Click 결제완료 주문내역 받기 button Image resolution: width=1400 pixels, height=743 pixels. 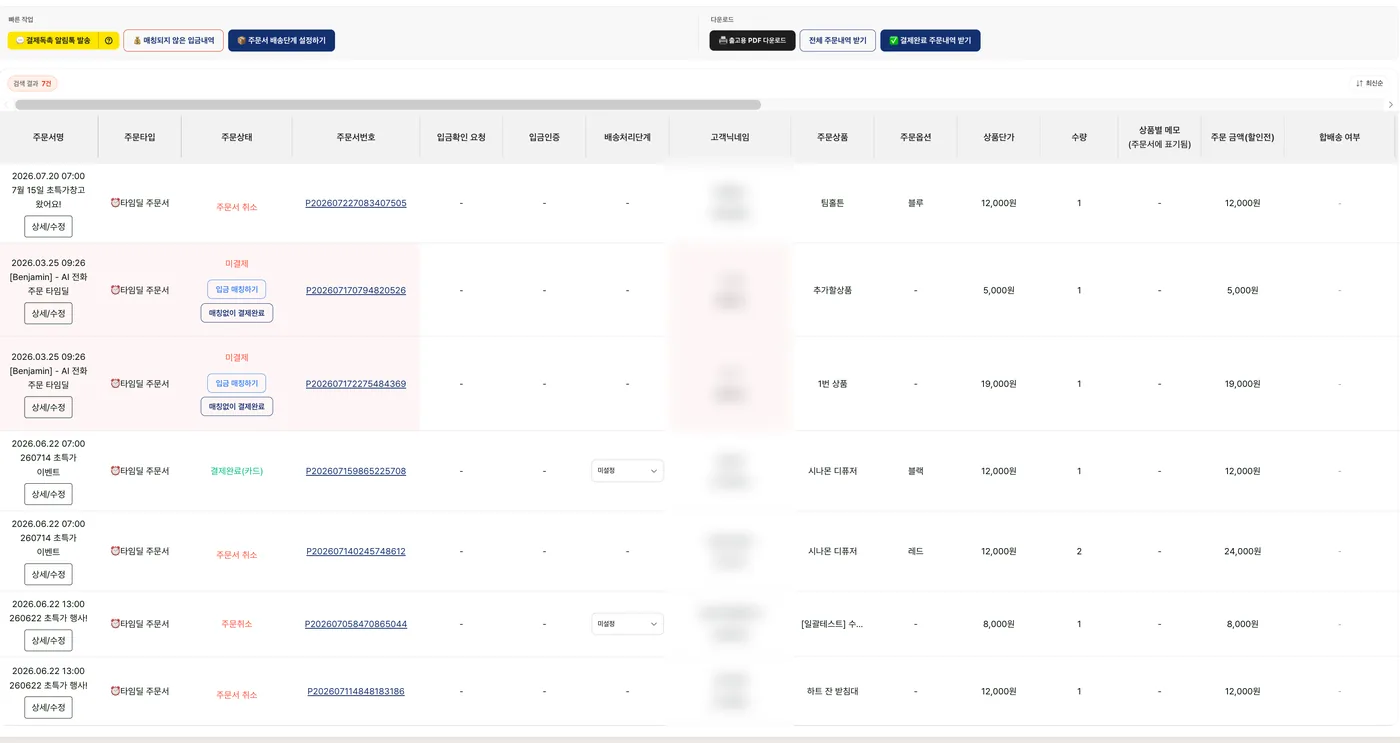click(930, 40)
